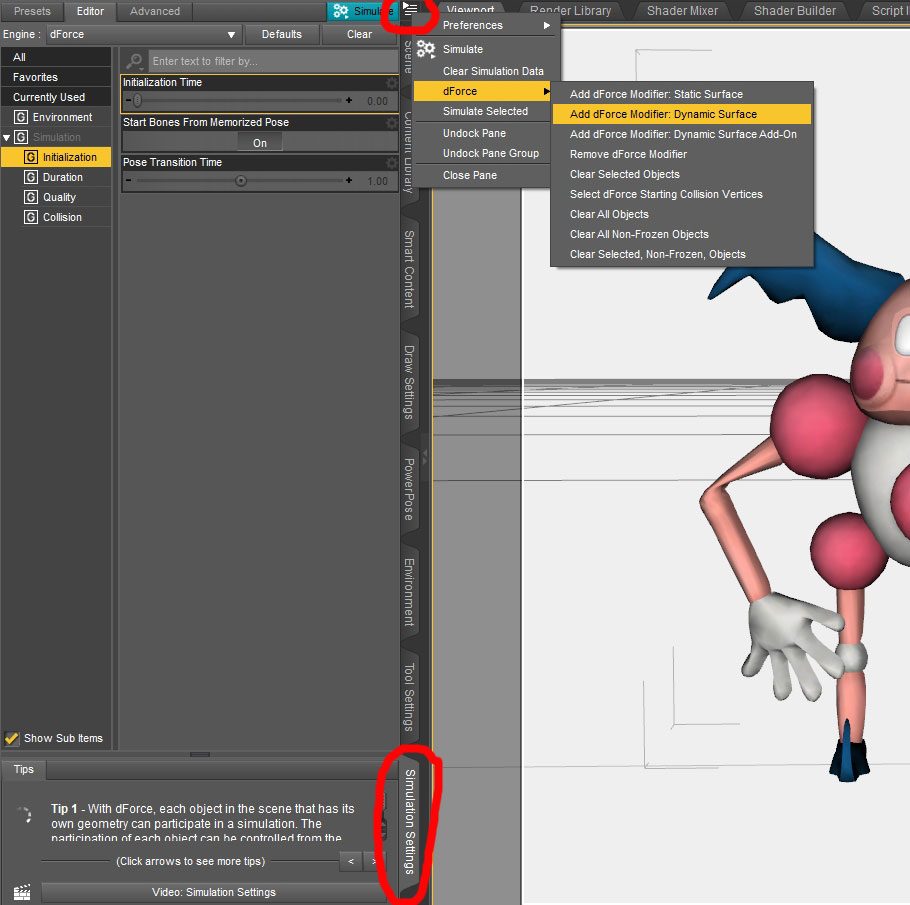The image size is (910, 905).
Task: Open the Tips tab
Action: click(x=24, y=769)
